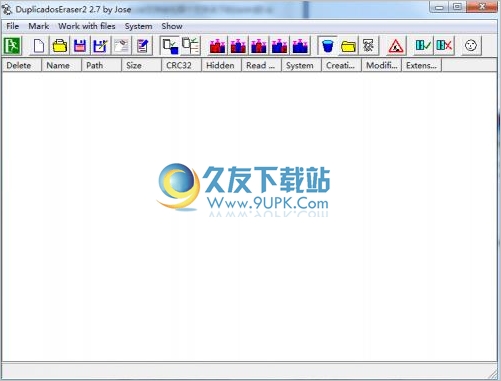Sort by the Hidden column header
The image size is (501, 381).
tap(222, 65)
